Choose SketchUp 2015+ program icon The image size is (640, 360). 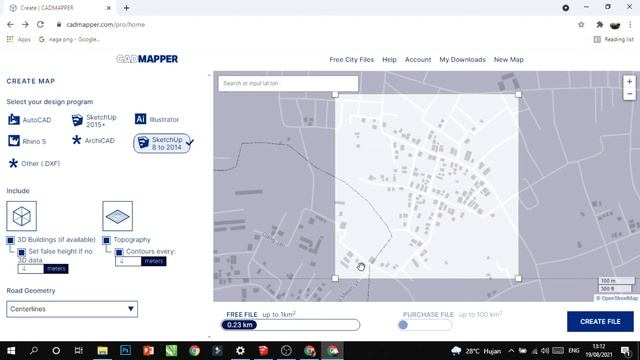tap(77, 120)
